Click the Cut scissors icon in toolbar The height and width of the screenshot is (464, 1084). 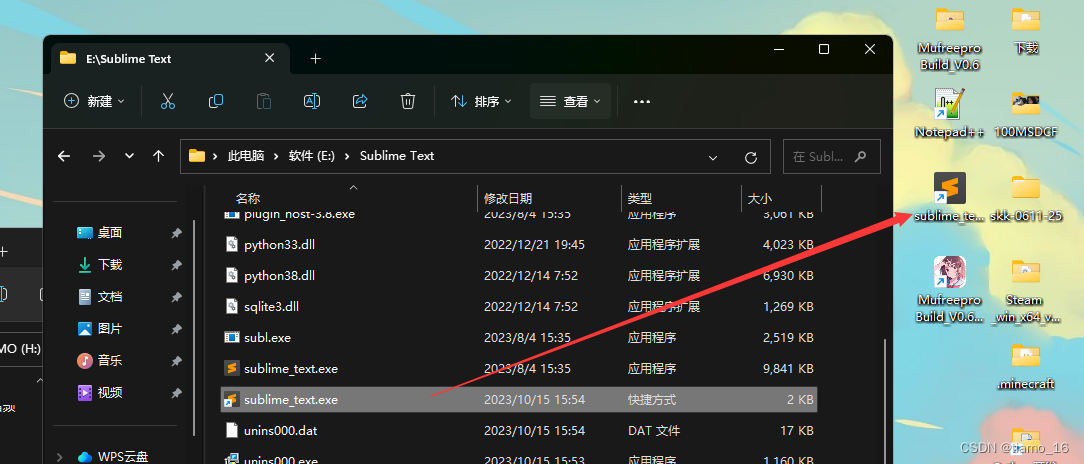coord(167,101)
